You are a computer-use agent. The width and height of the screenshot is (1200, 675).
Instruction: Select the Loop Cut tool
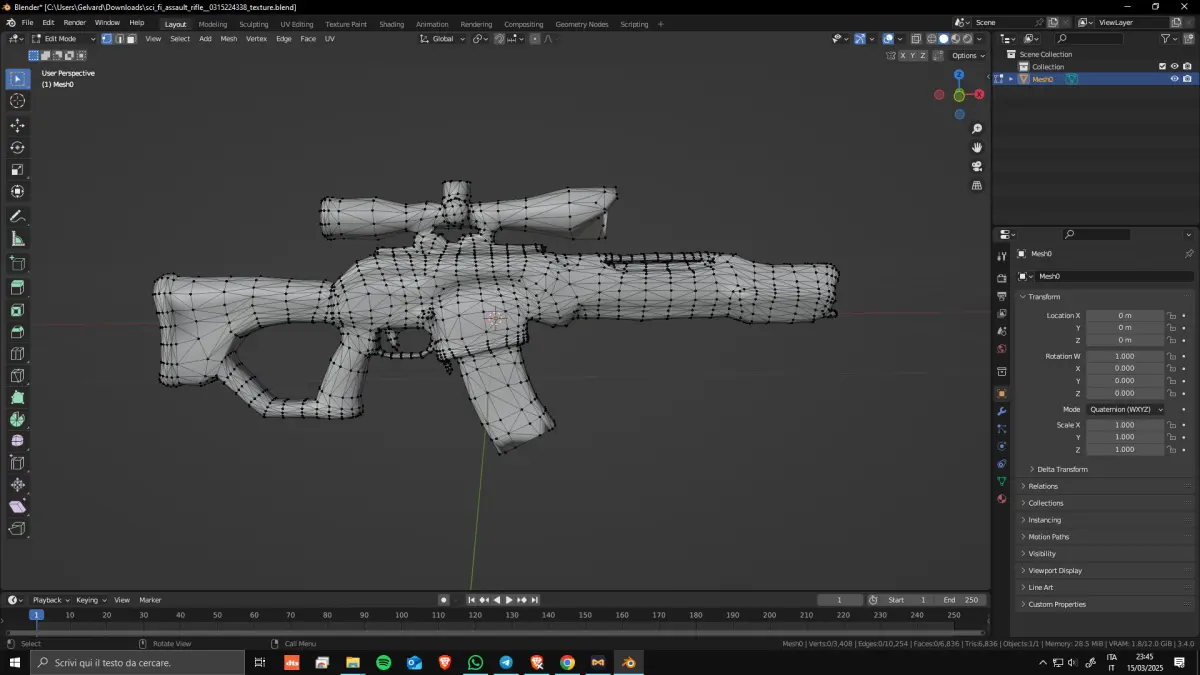pos(18,354)
